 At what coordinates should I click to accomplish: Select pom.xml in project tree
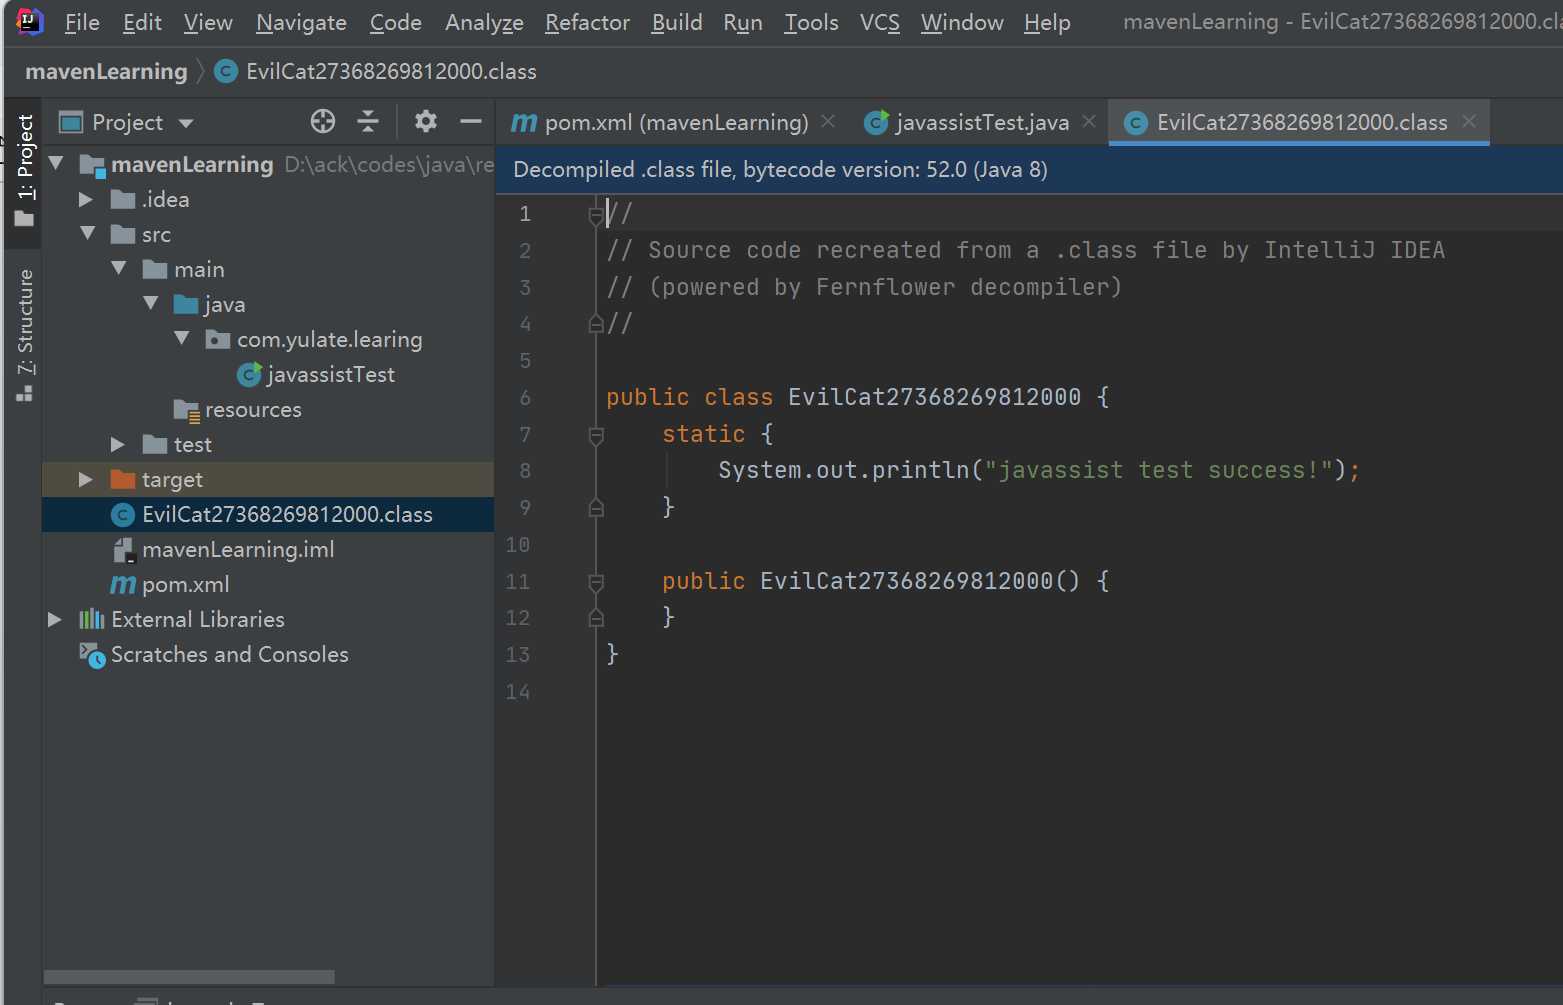click(x=185, y=584)
